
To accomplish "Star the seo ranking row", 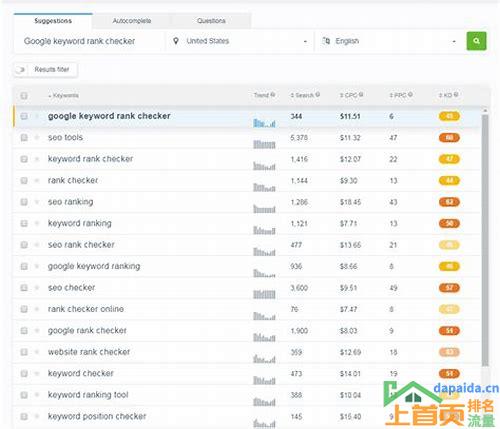I will pyautogui.click(x=37, y=202).
